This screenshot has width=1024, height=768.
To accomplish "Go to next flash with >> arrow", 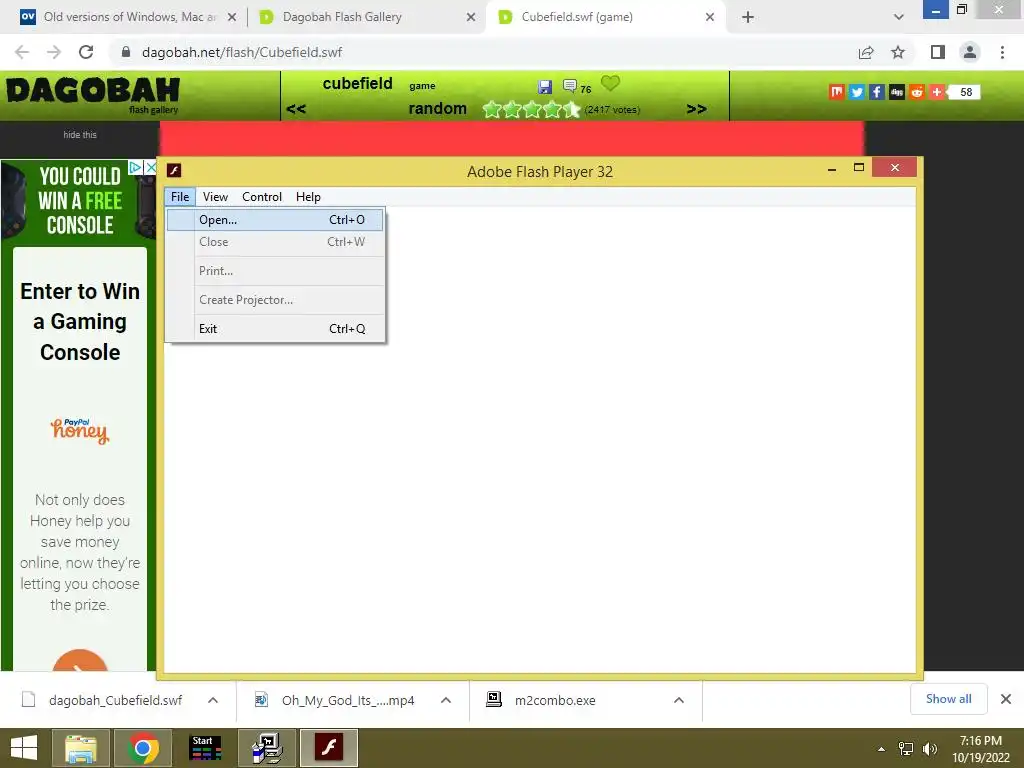I will [x=696, y=109].
